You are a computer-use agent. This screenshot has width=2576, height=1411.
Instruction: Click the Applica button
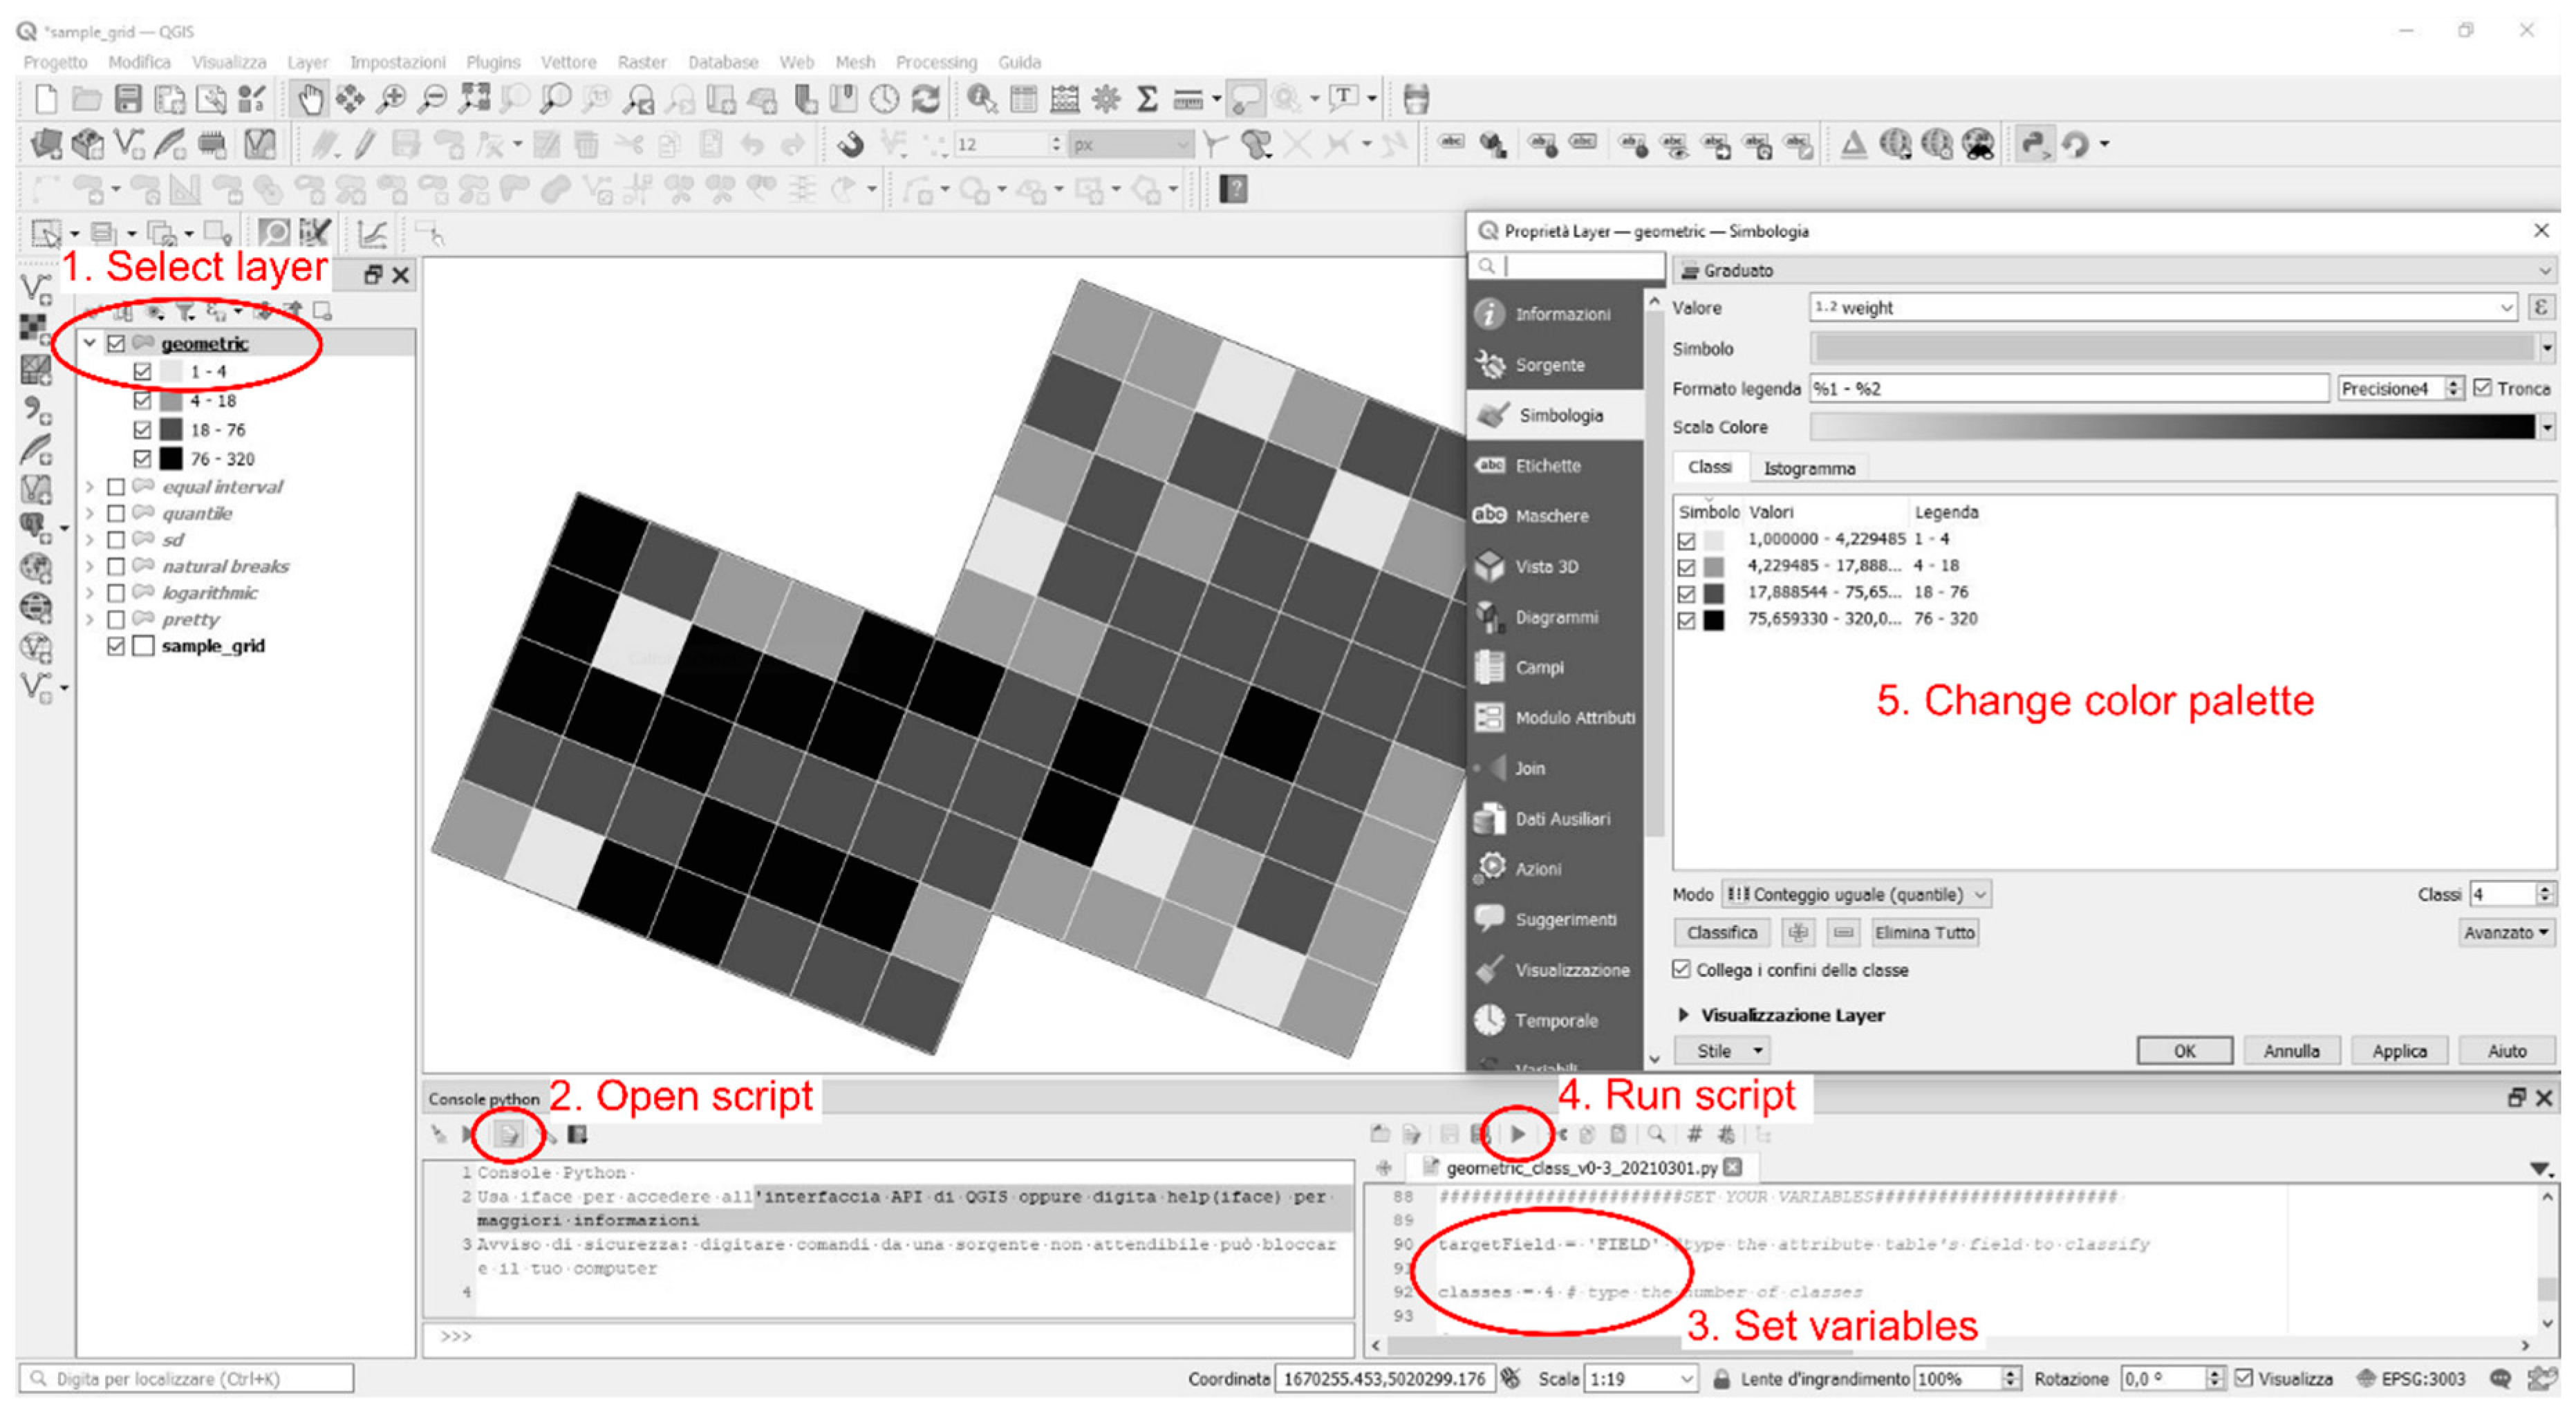(2398, 1051)
